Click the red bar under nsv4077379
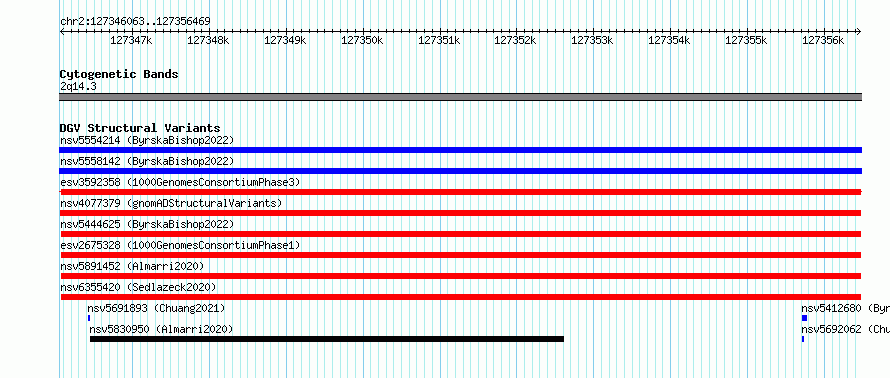Screen dimensions: 890x378 coord(461,213)
